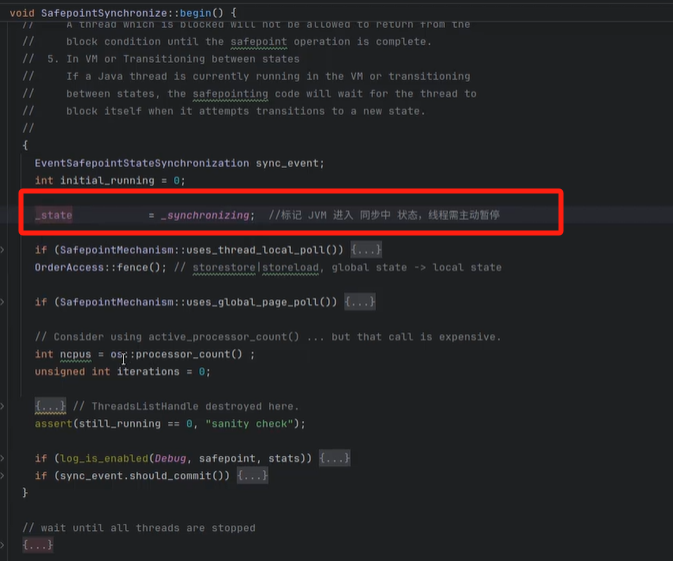Viewport: 673px width, 561px height.
Task: Click EventSafepointStateSynchronization type name
Action: tap(141, 162)
